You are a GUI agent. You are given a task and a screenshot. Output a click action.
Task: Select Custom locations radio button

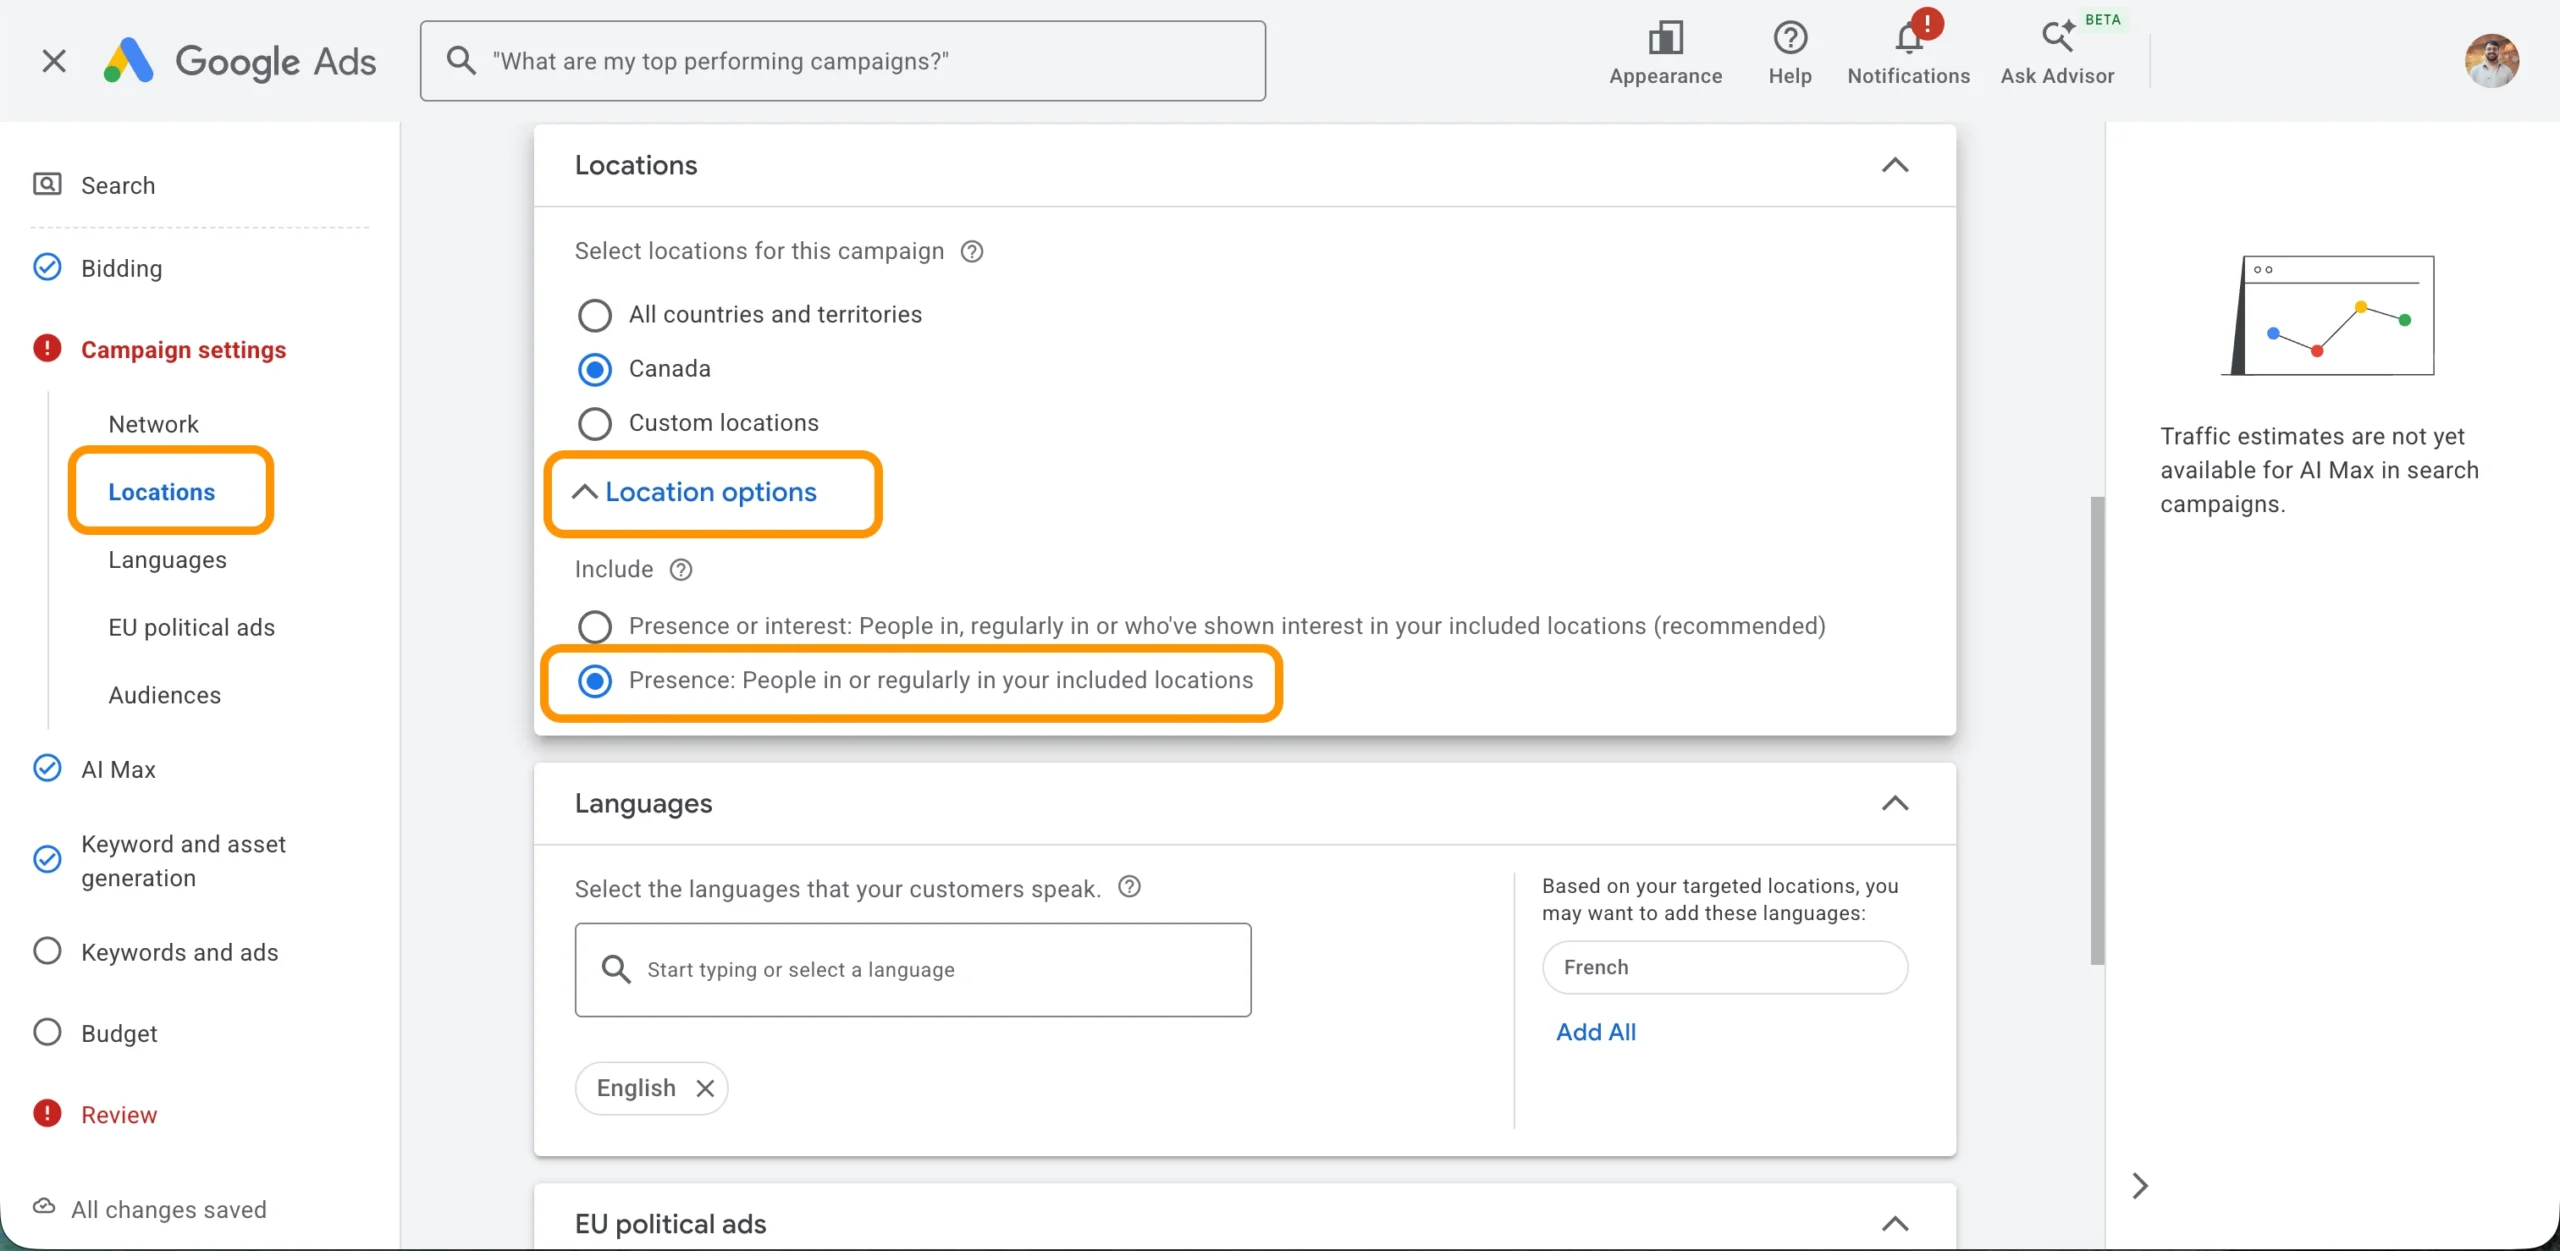[x=595, y=423]
